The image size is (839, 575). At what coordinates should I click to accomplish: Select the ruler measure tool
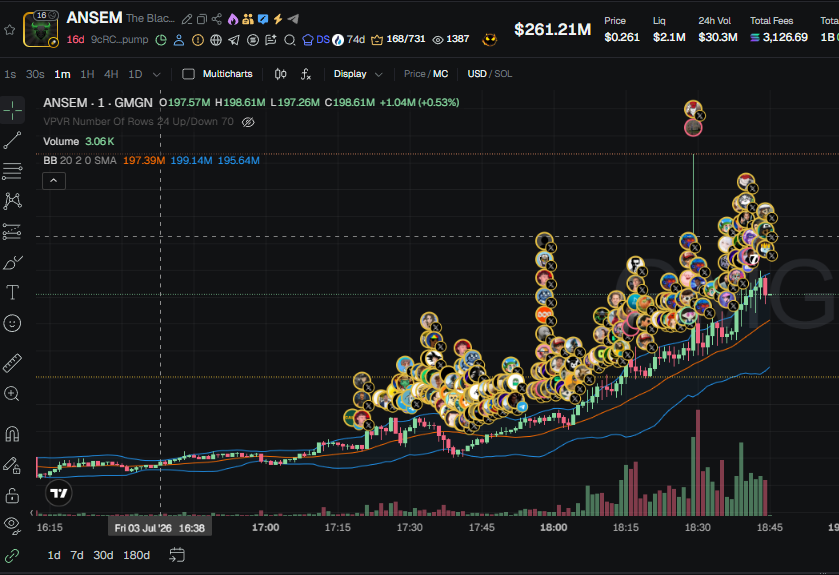point(12,363)
